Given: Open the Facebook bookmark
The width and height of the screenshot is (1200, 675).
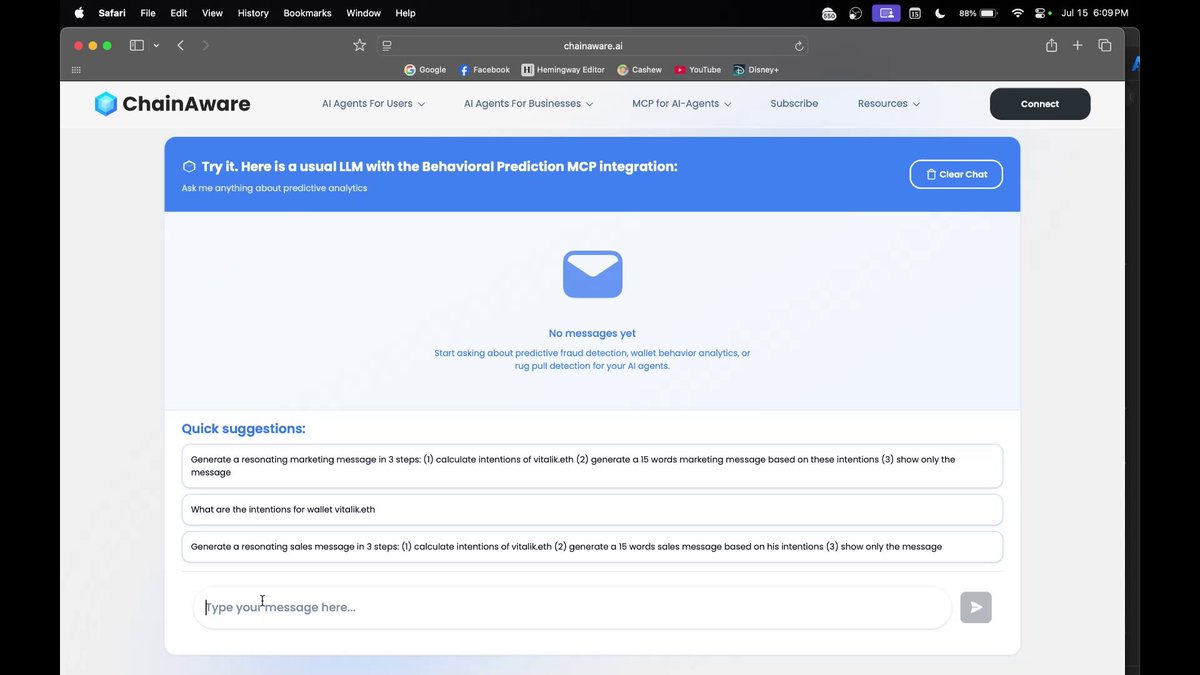Looking at the screenshot, I should (x=484, y=70).
